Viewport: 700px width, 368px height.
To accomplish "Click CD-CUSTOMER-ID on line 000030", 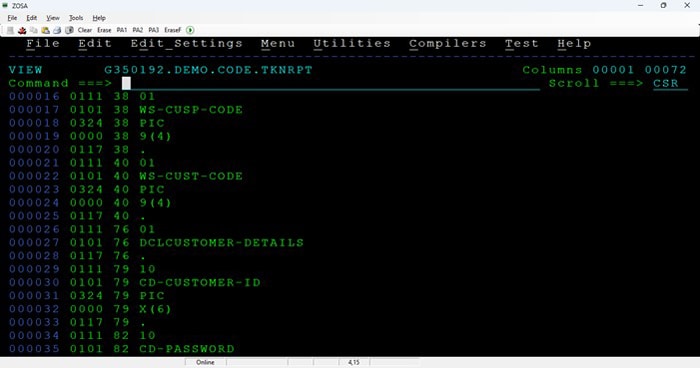I will 200,283.
